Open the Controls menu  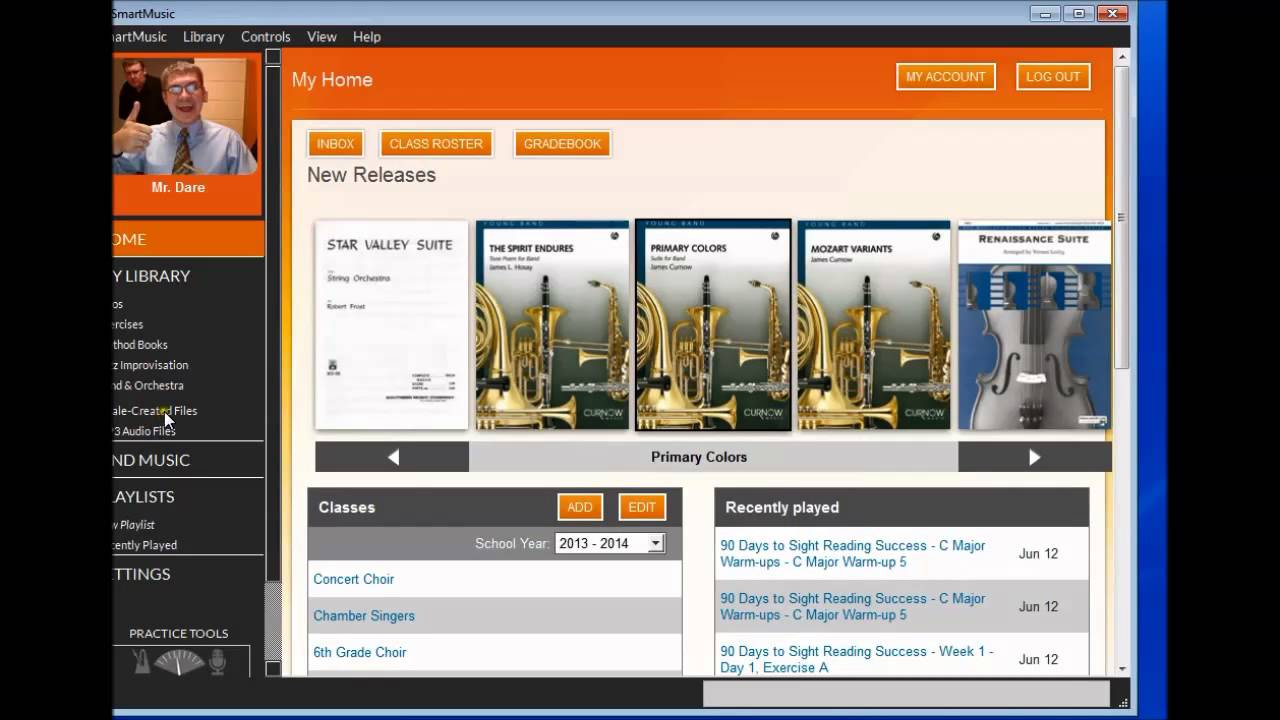265,36
